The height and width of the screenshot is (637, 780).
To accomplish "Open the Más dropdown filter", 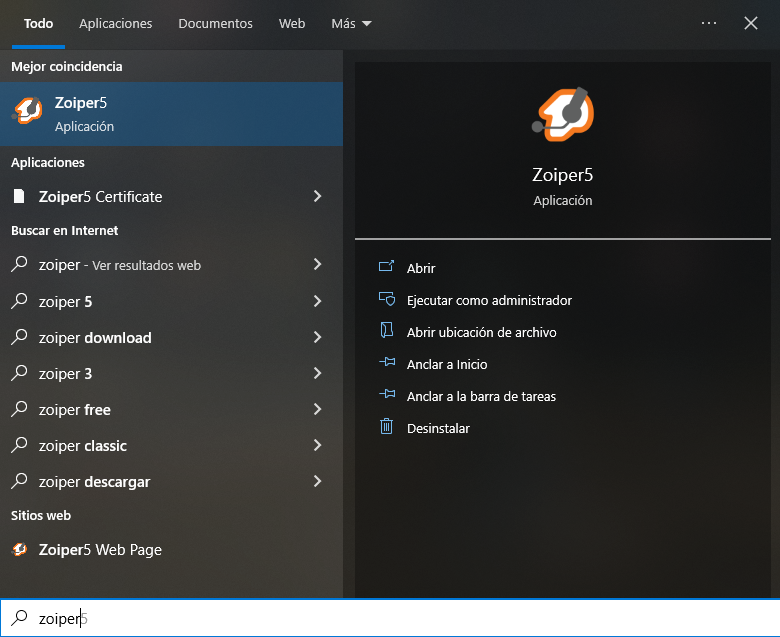I will [351, 23].
